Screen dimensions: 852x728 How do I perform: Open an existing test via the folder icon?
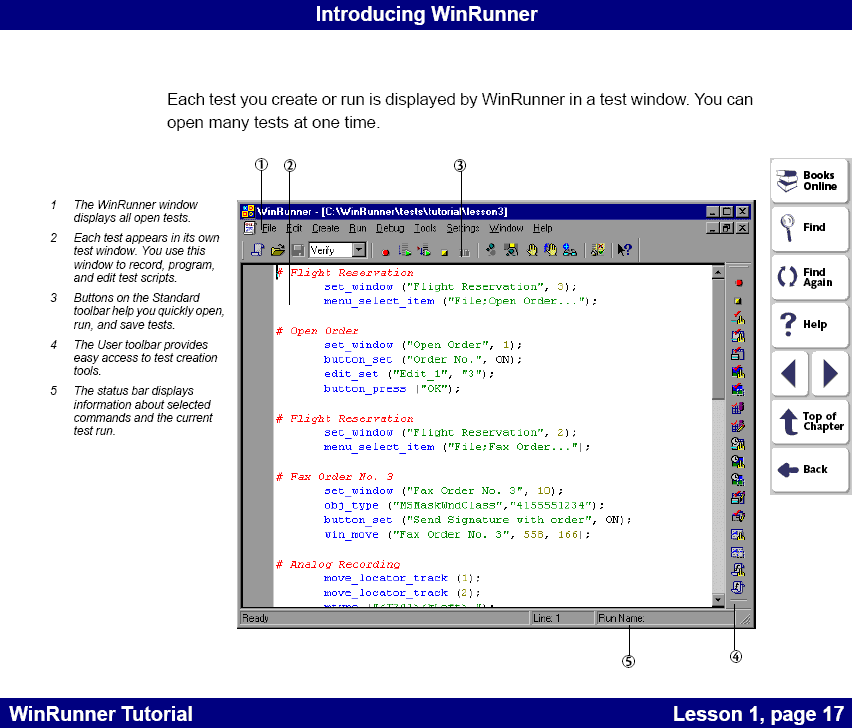pyautogui.click(x=276, y=250)
